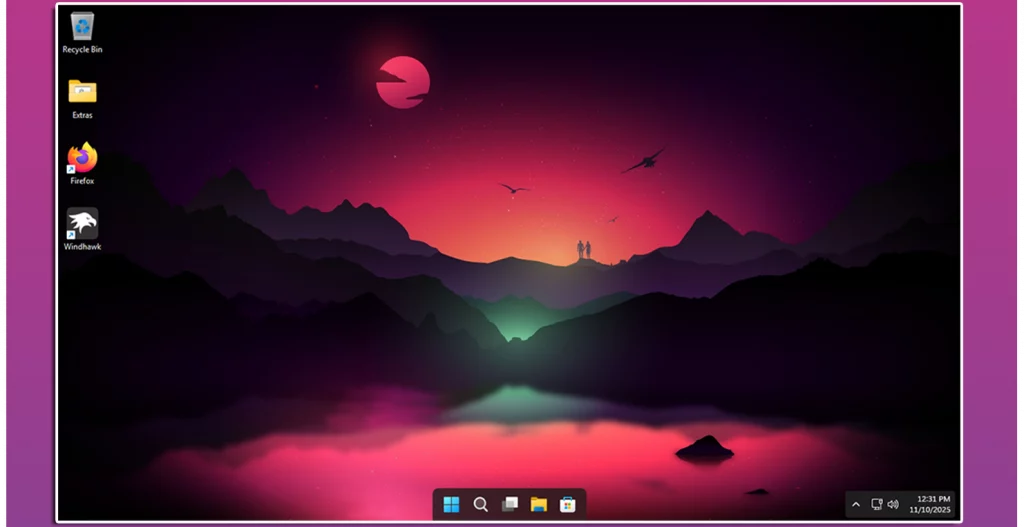Open Task View from the taskbar
Viewport: 1024px width, 527px height.
coord(509,504)
